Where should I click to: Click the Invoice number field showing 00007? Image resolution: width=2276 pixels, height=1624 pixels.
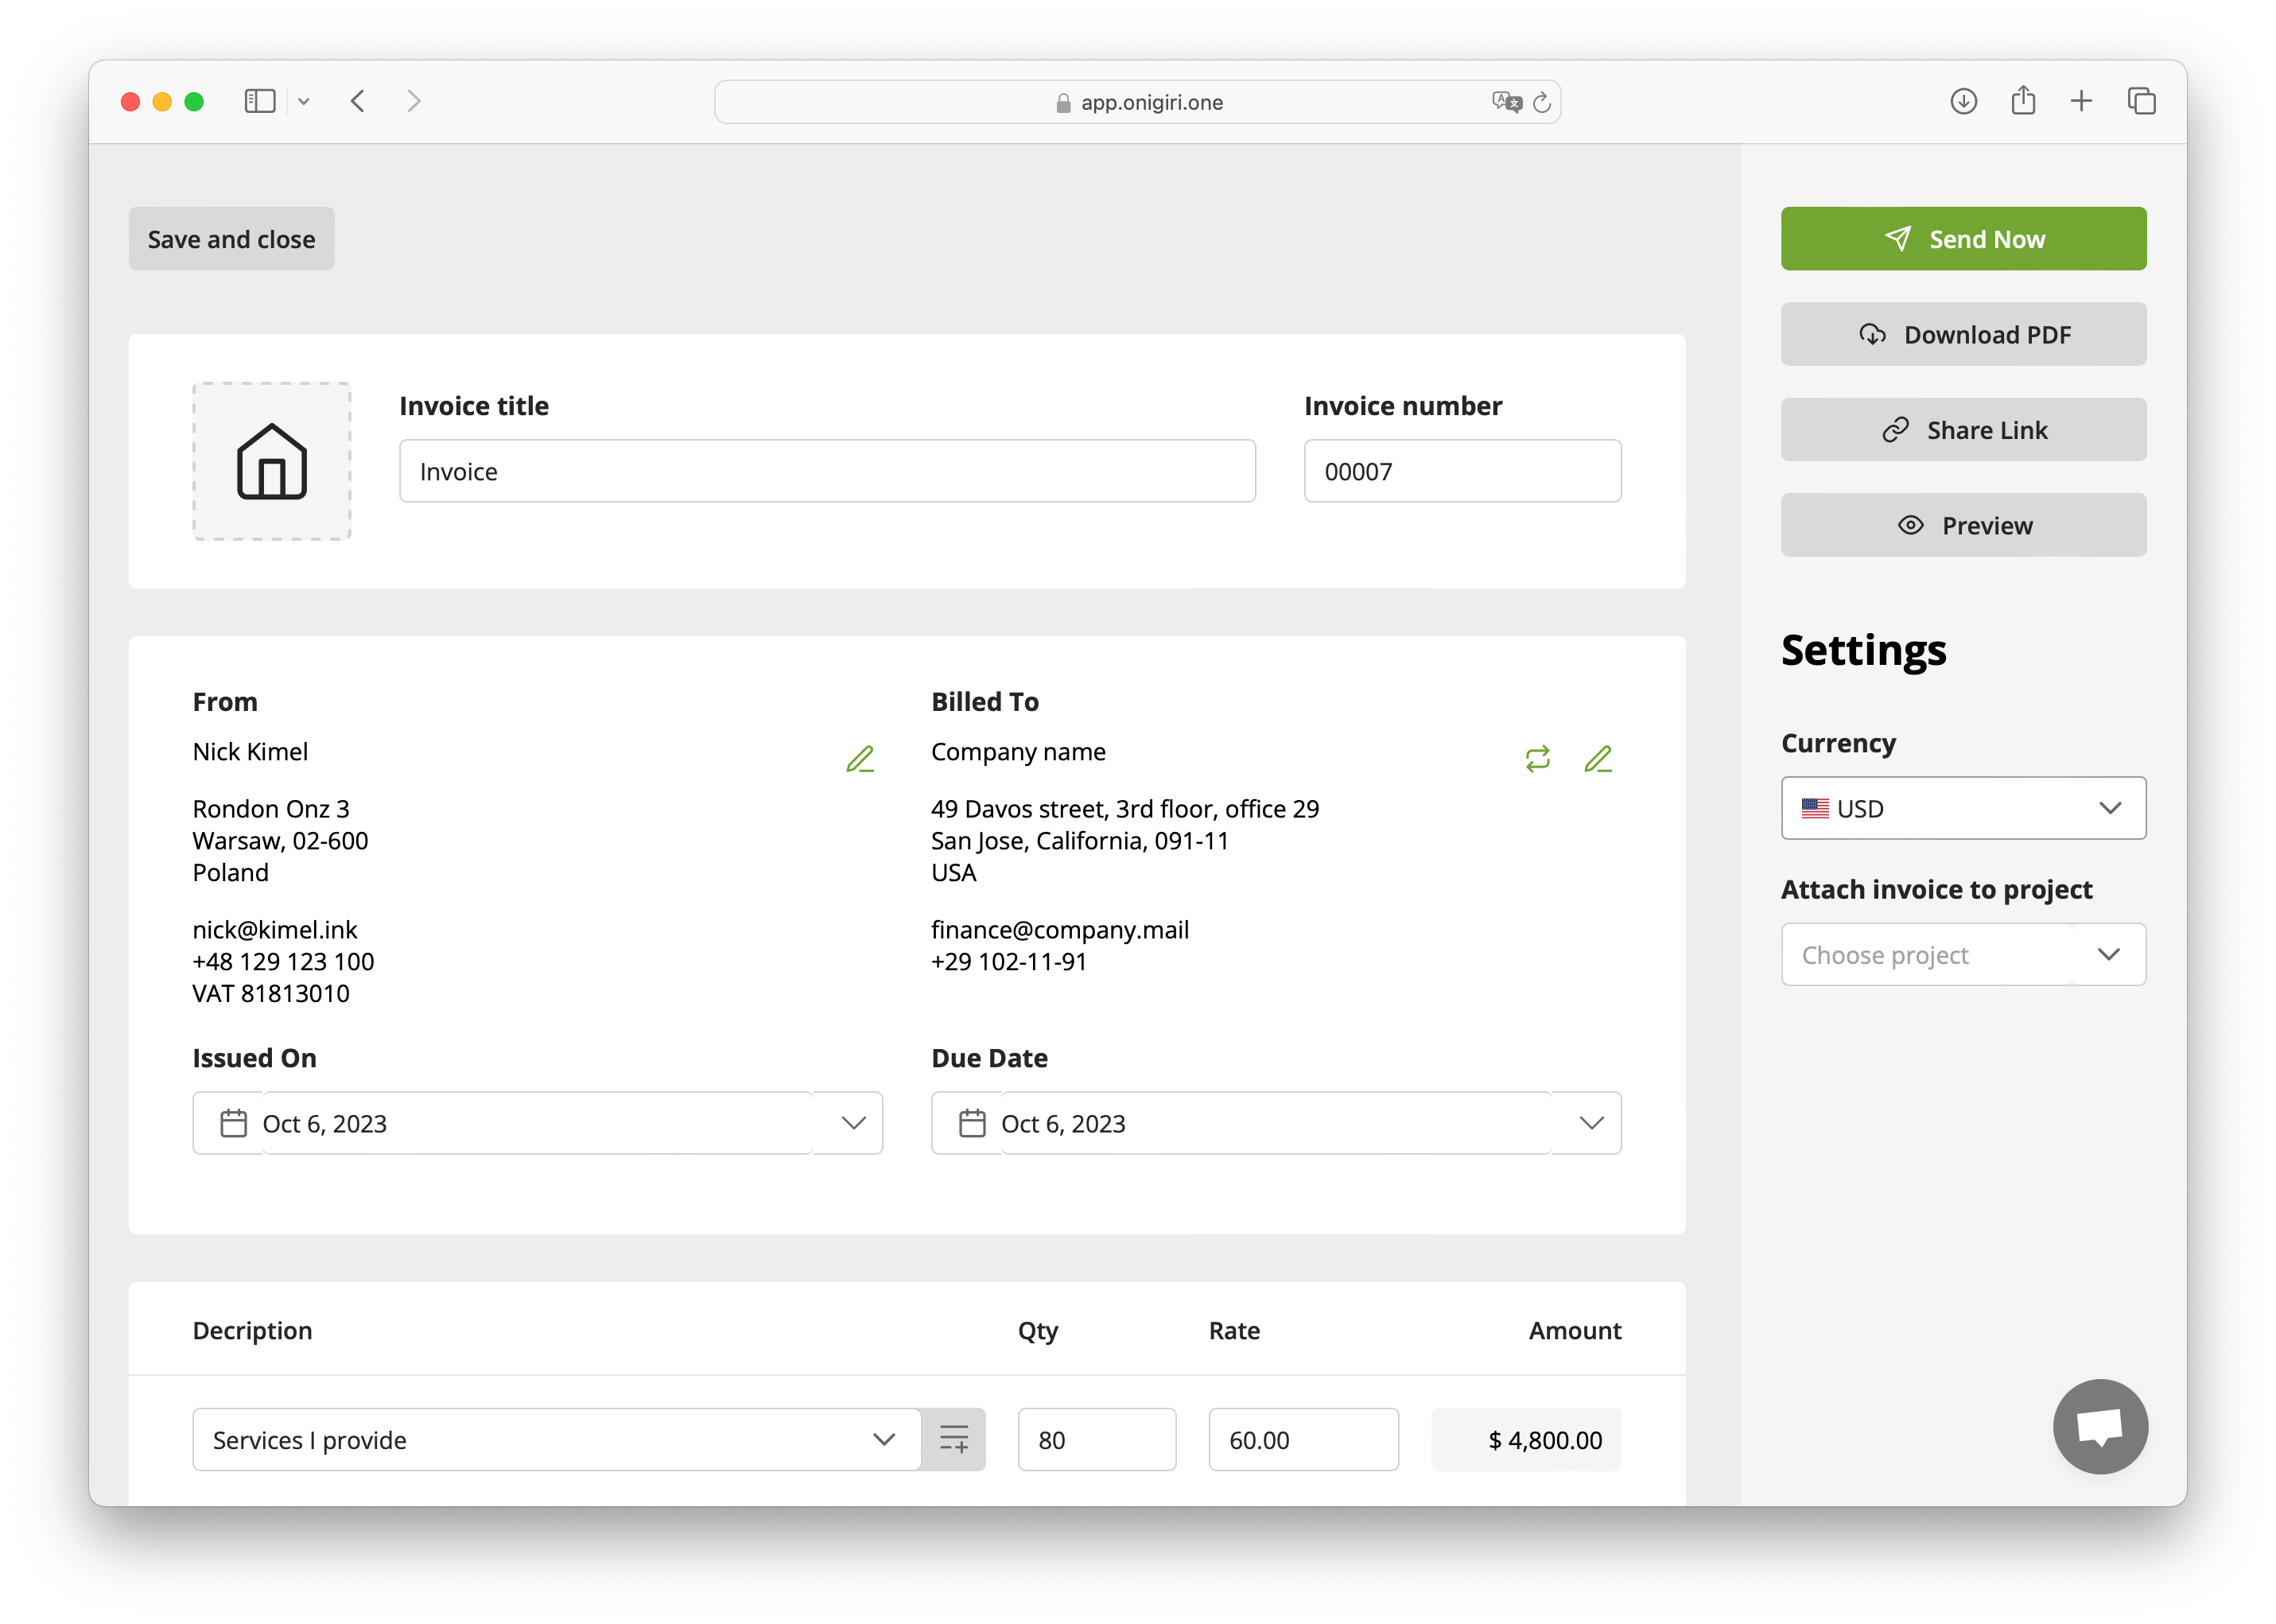coord(1461,471)
